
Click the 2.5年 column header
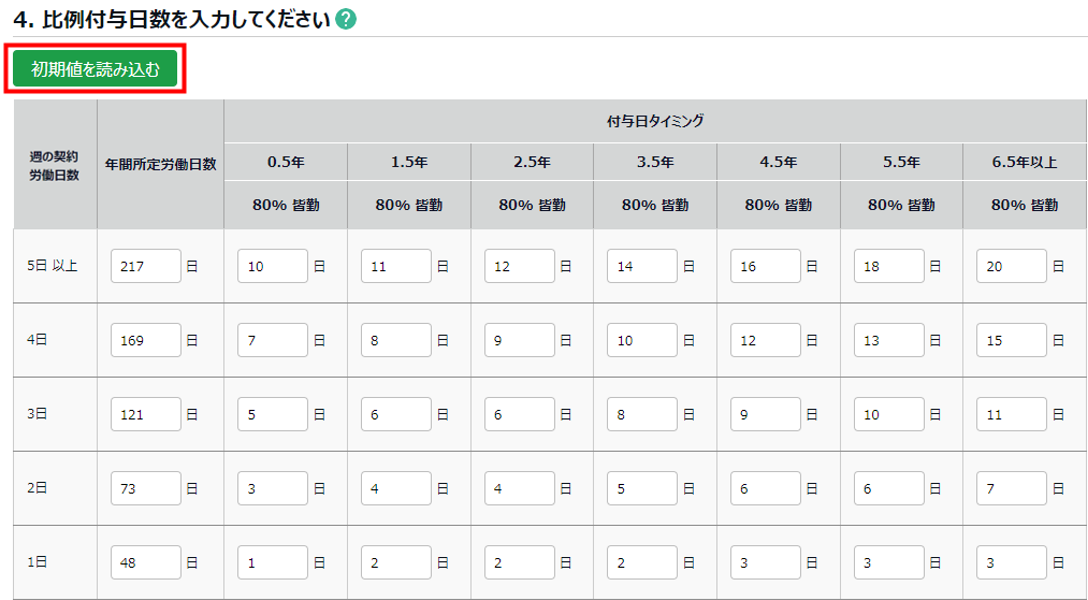tap(532, 162)
